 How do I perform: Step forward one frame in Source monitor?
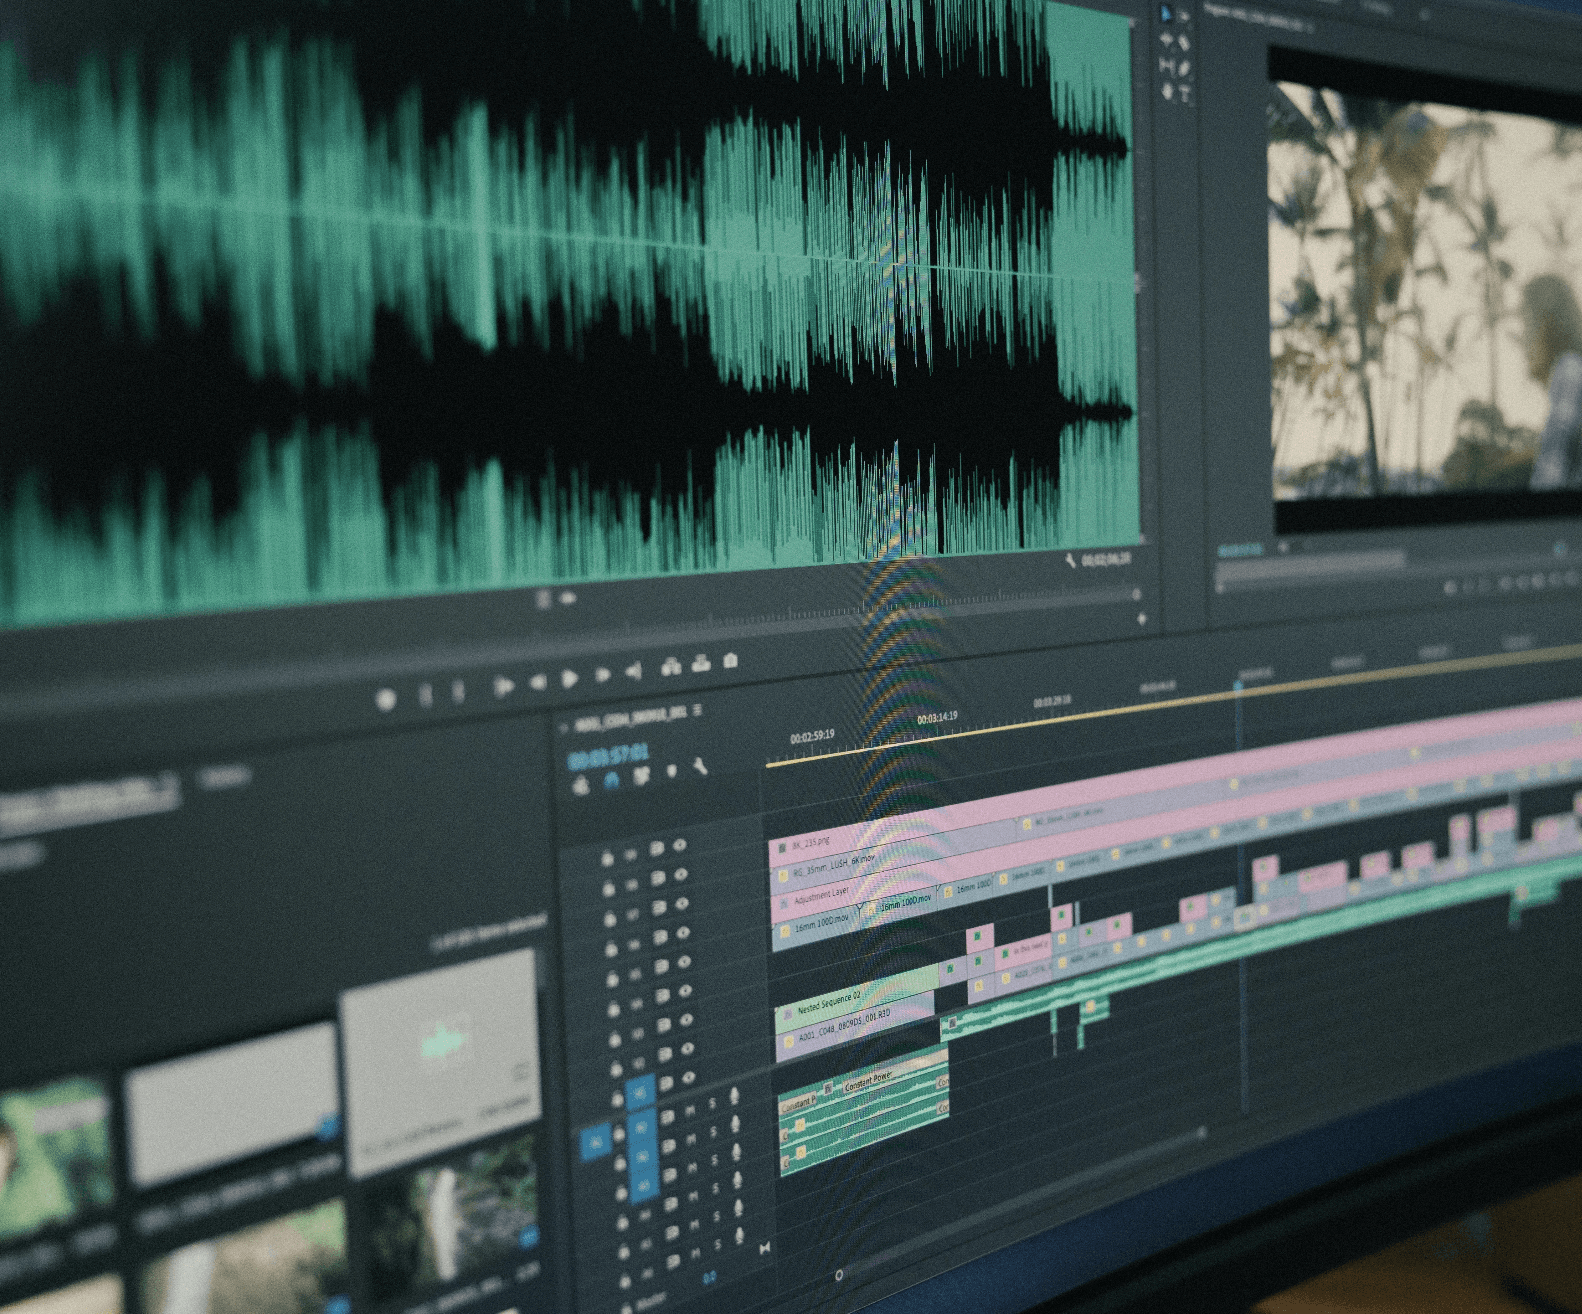tap(602, 675)
